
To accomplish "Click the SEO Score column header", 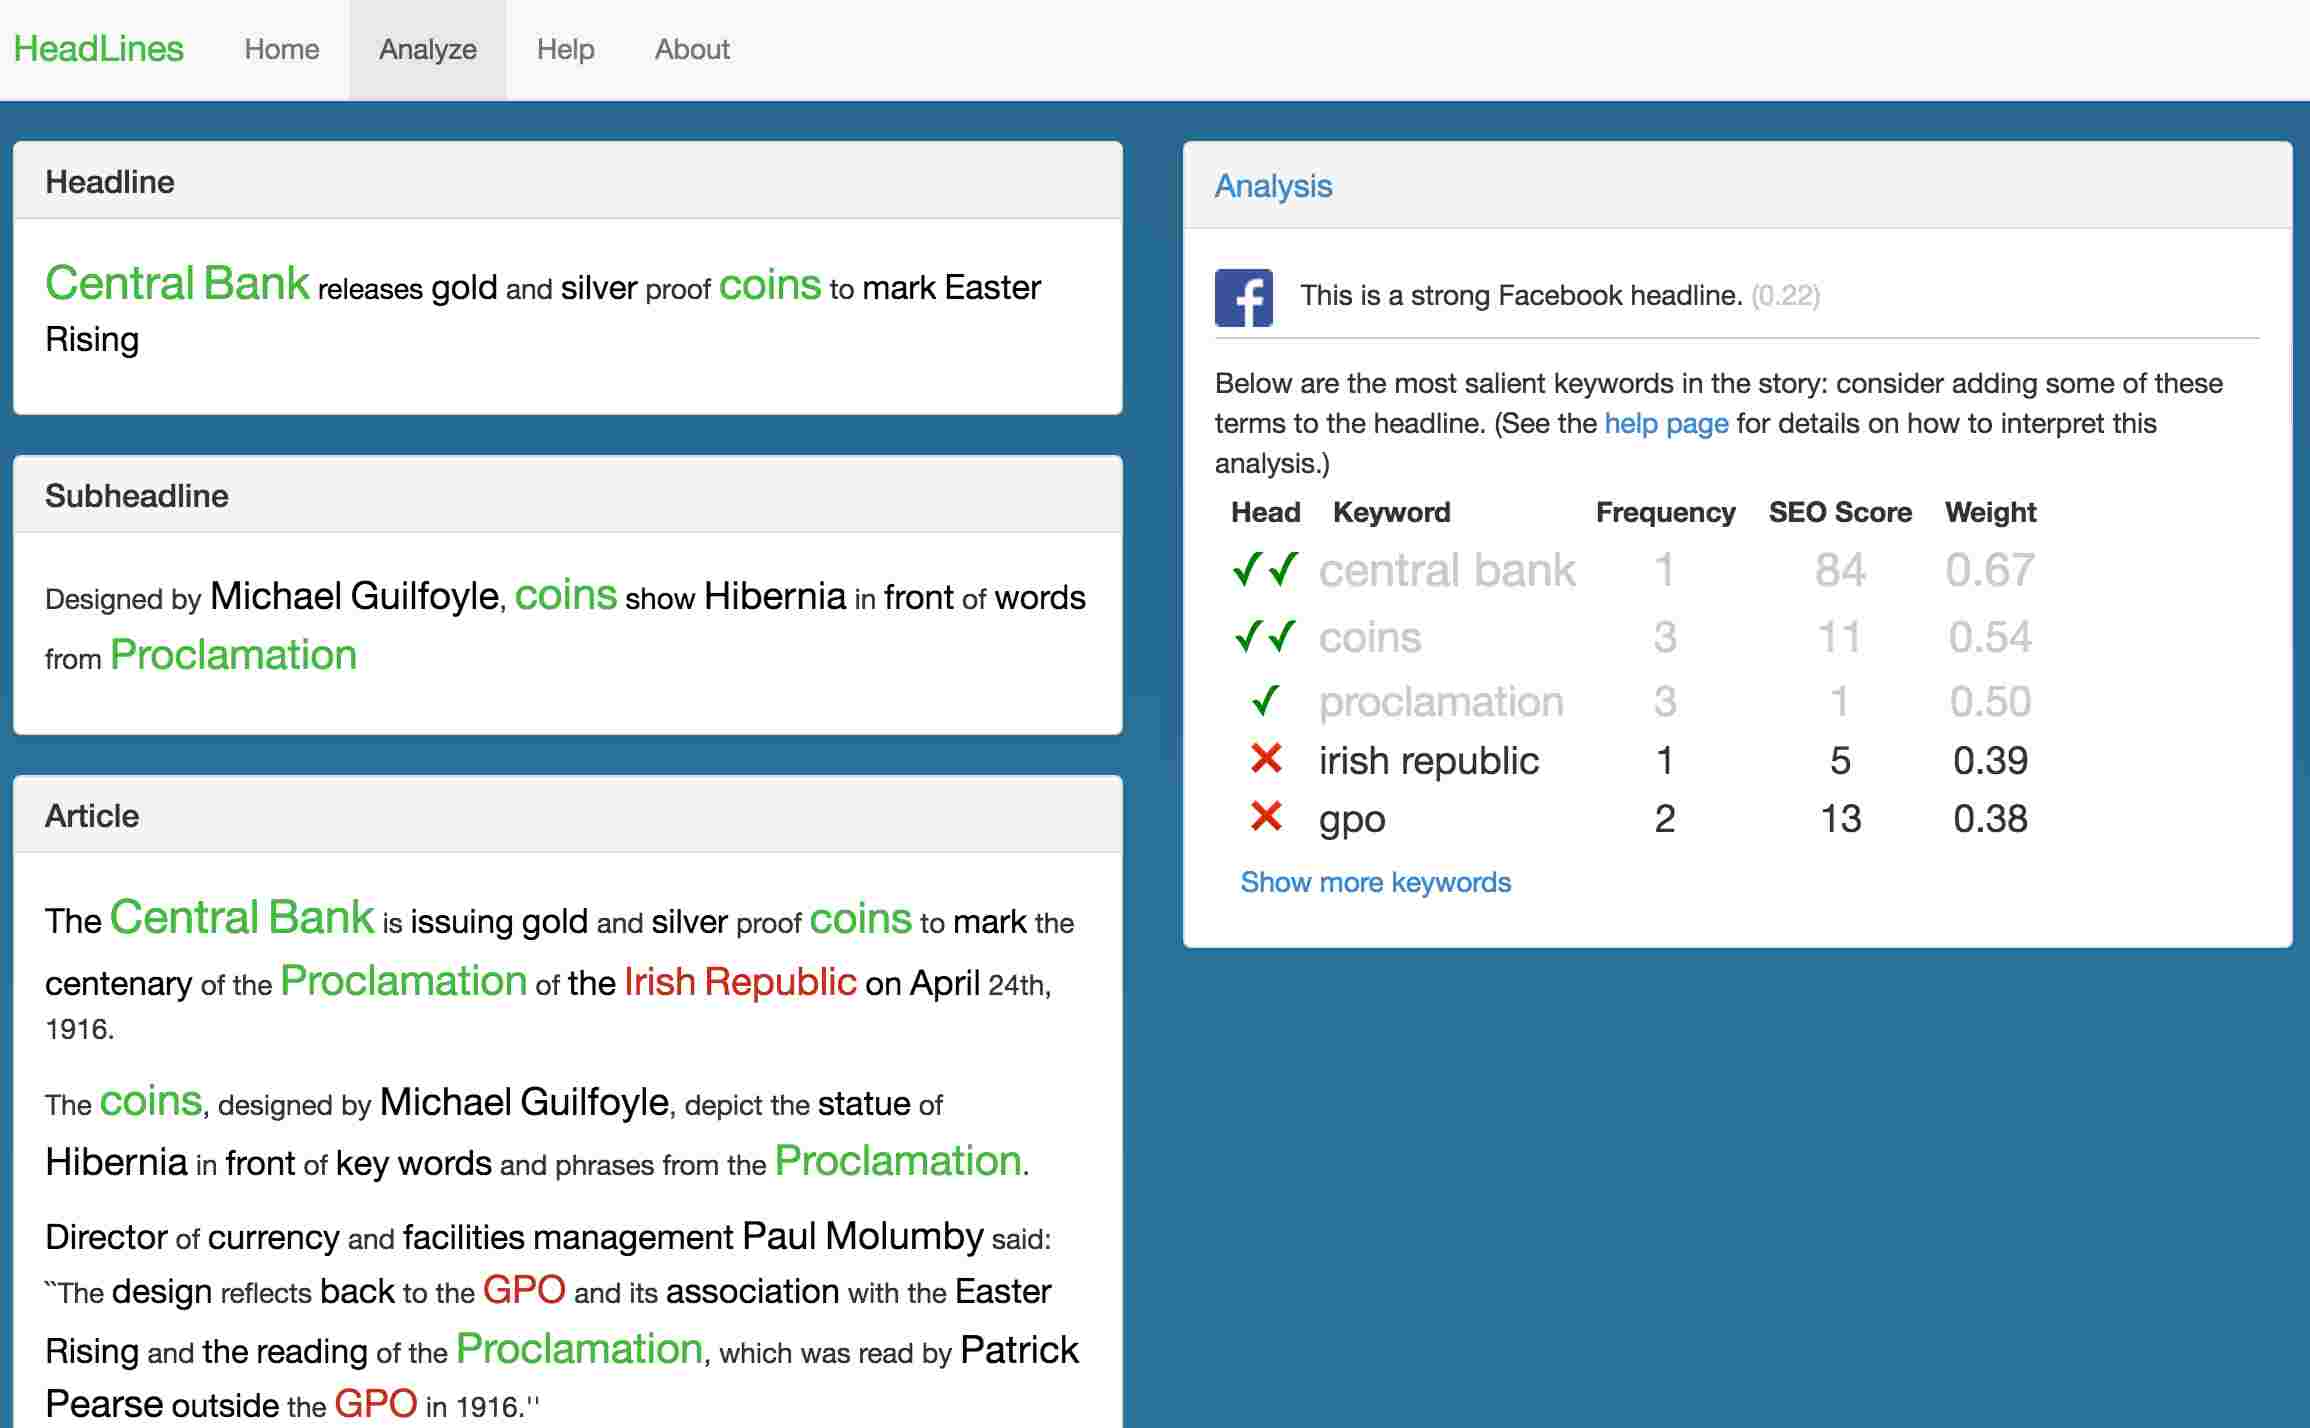I will tap(1839, 512).
